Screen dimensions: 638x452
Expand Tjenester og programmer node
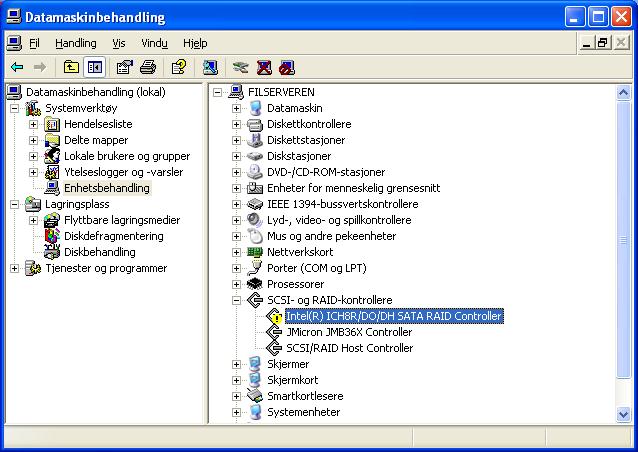(x=14, y=269)
